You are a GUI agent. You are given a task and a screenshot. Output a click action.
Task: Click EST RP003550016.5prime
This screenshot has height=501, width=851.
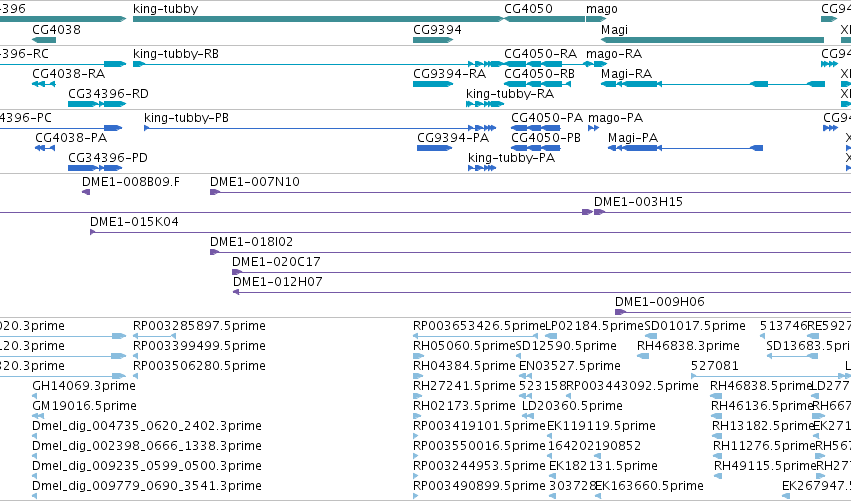pyautogui.click(x=416, y=456)
